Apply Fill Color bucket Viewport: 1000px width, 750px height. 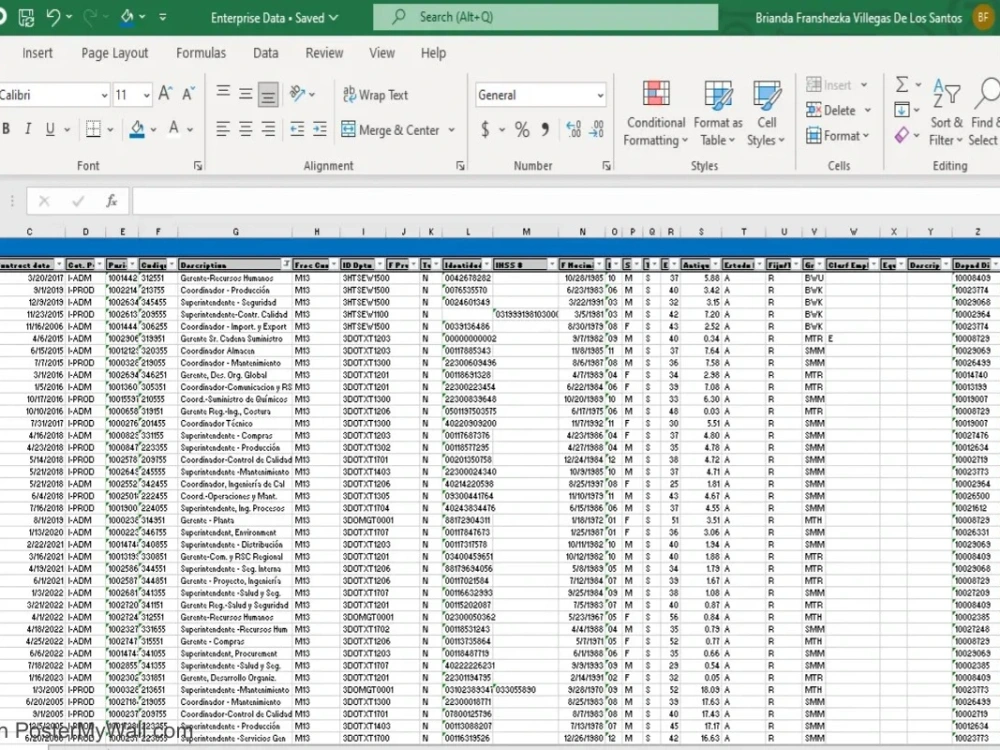(x=136, y=129)
